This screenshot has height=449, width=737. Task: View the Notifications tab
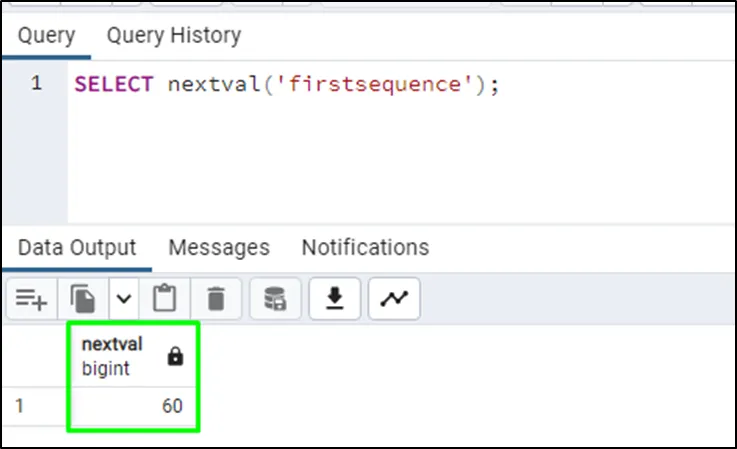pos(365,247)
